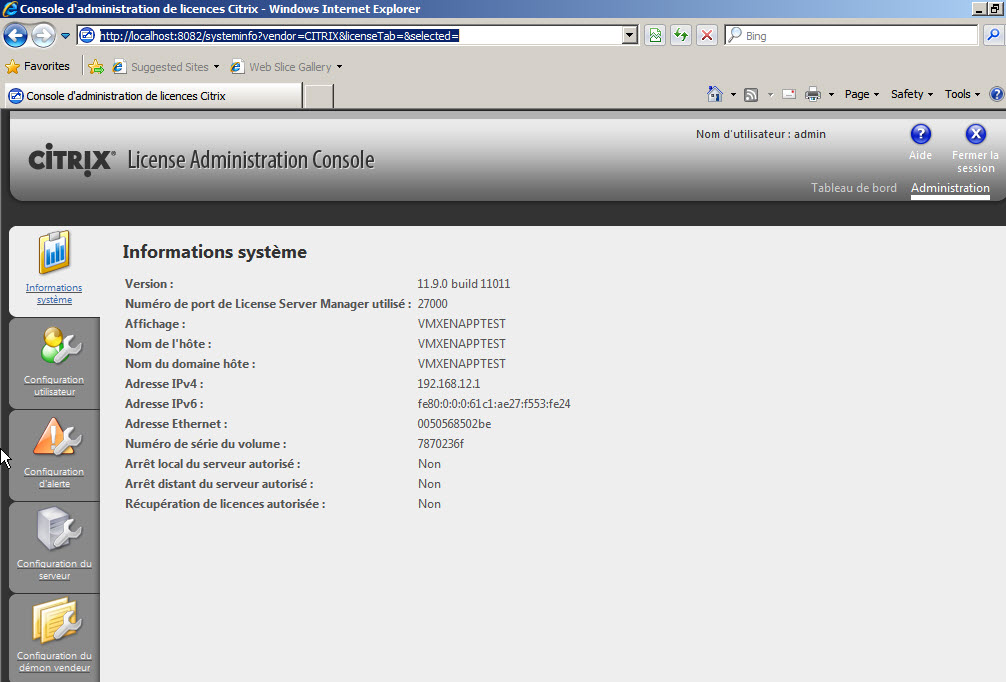The image size is (1006, 682).
Task: Click the Home icon in command bar
Action: pyautogui.click(x=715, y=94)
